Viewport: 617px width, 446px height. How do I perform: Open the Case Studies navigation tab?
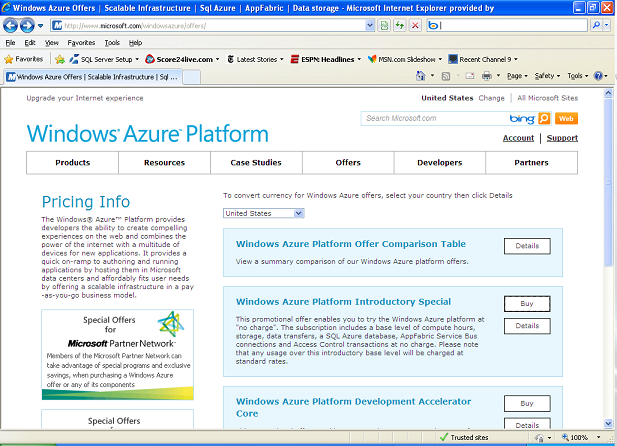pos(256,163)
